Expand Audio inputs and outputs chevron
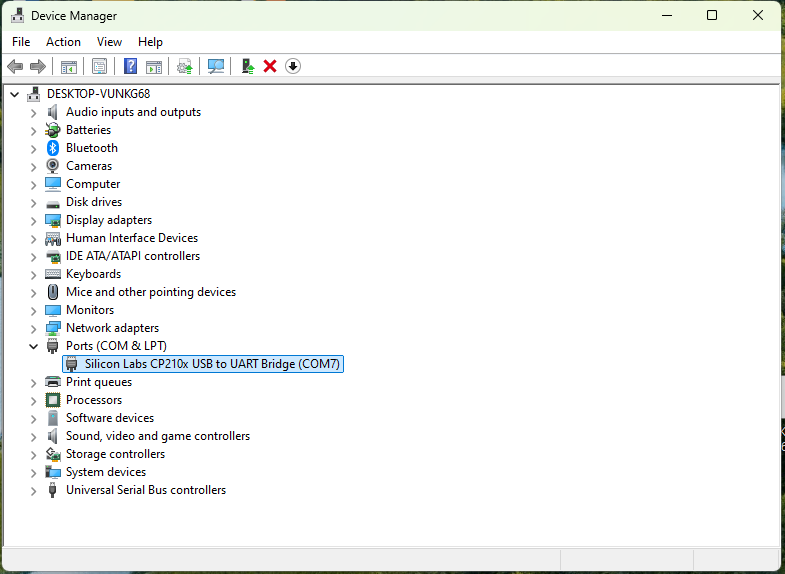The height and width of the screenshot is (574, 785). (34, 113)
